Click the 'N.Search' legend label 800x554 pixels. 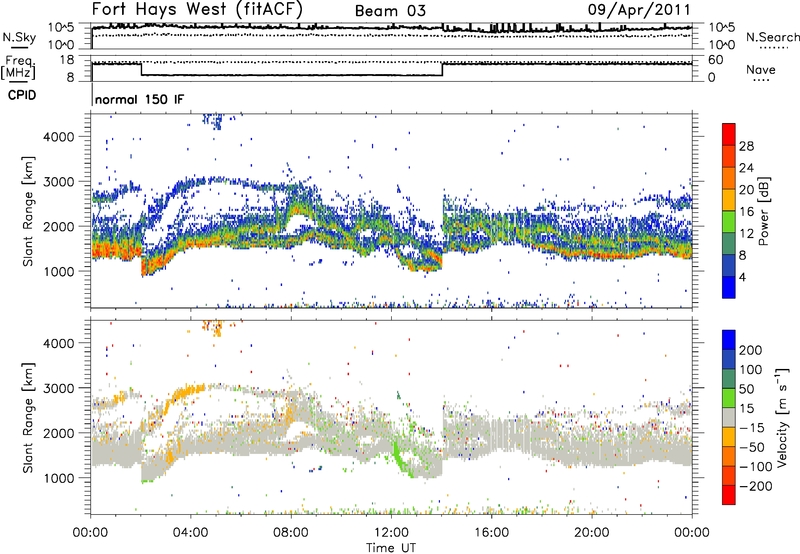coord(772,37)
